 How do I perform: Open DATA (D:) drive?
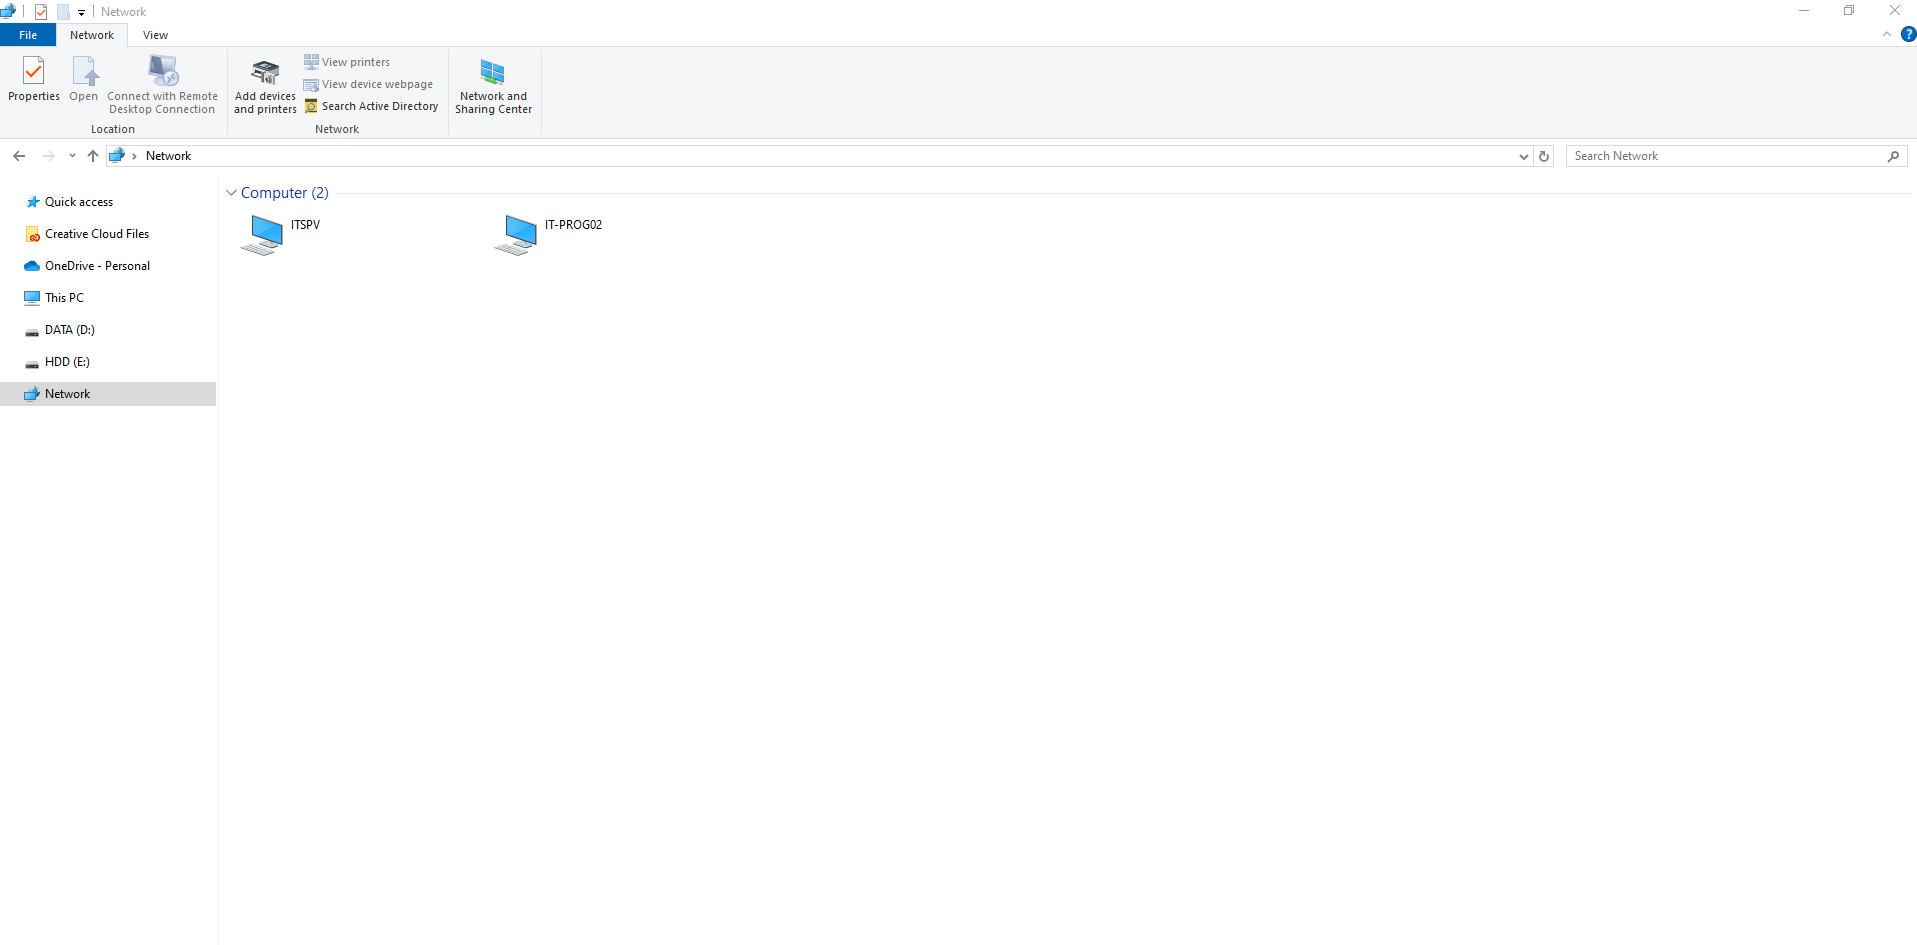pos(69,330)
